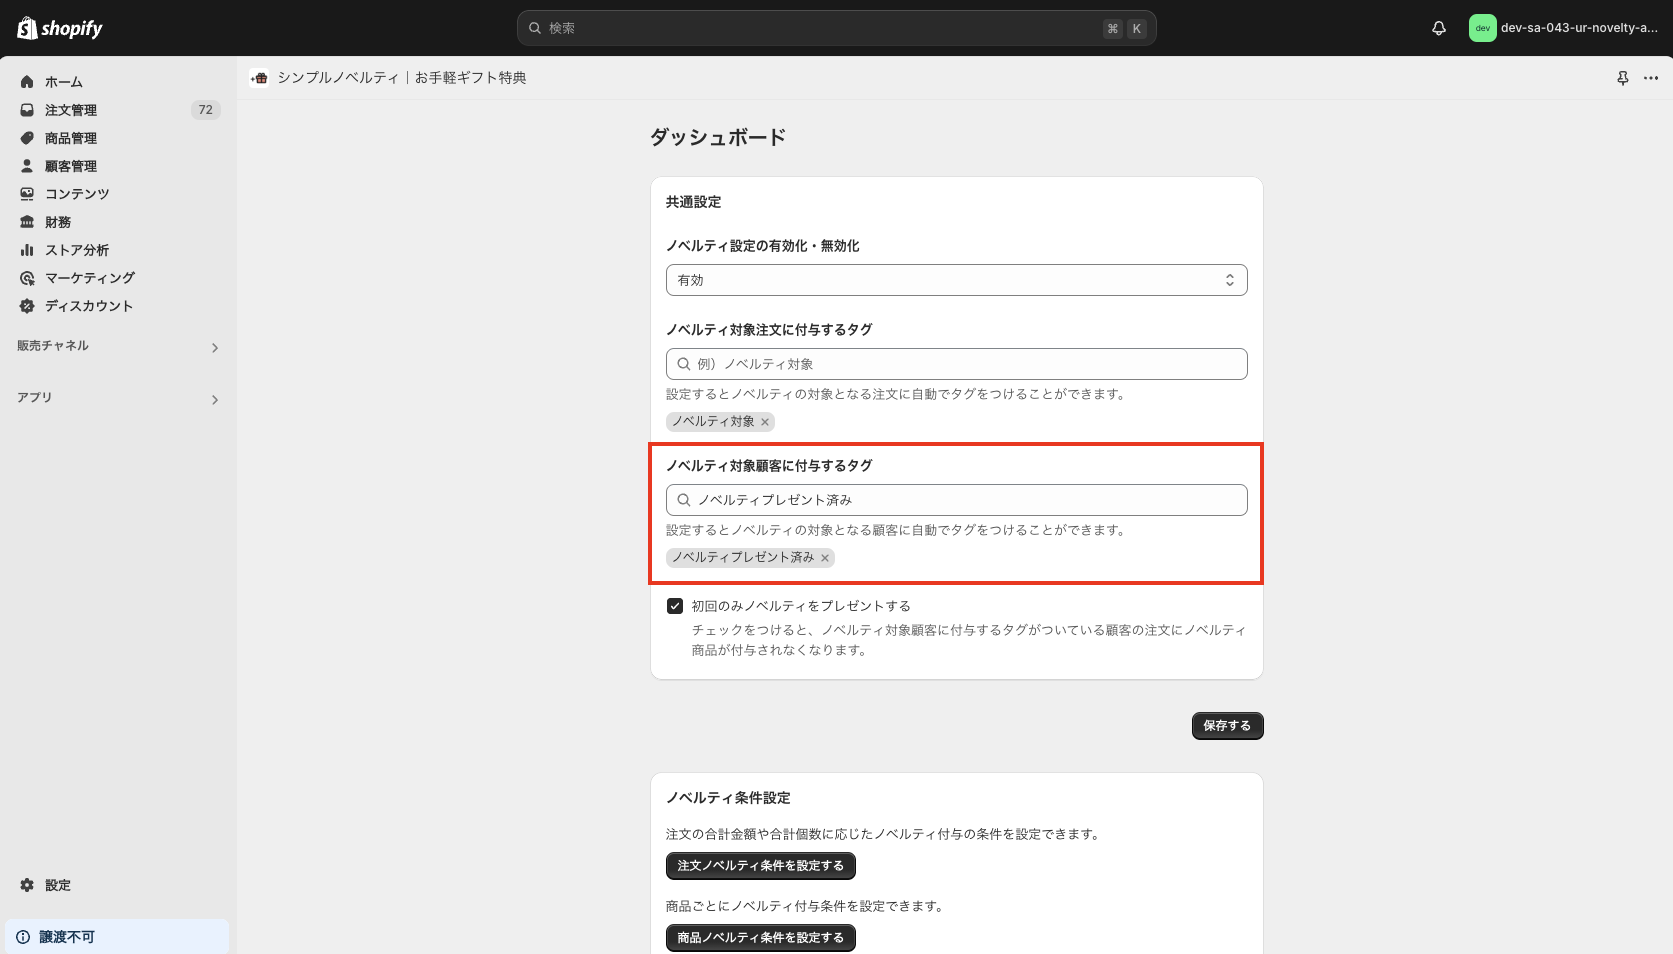
Task: Open the マーケティング section
Action: [x=90, y=278]
